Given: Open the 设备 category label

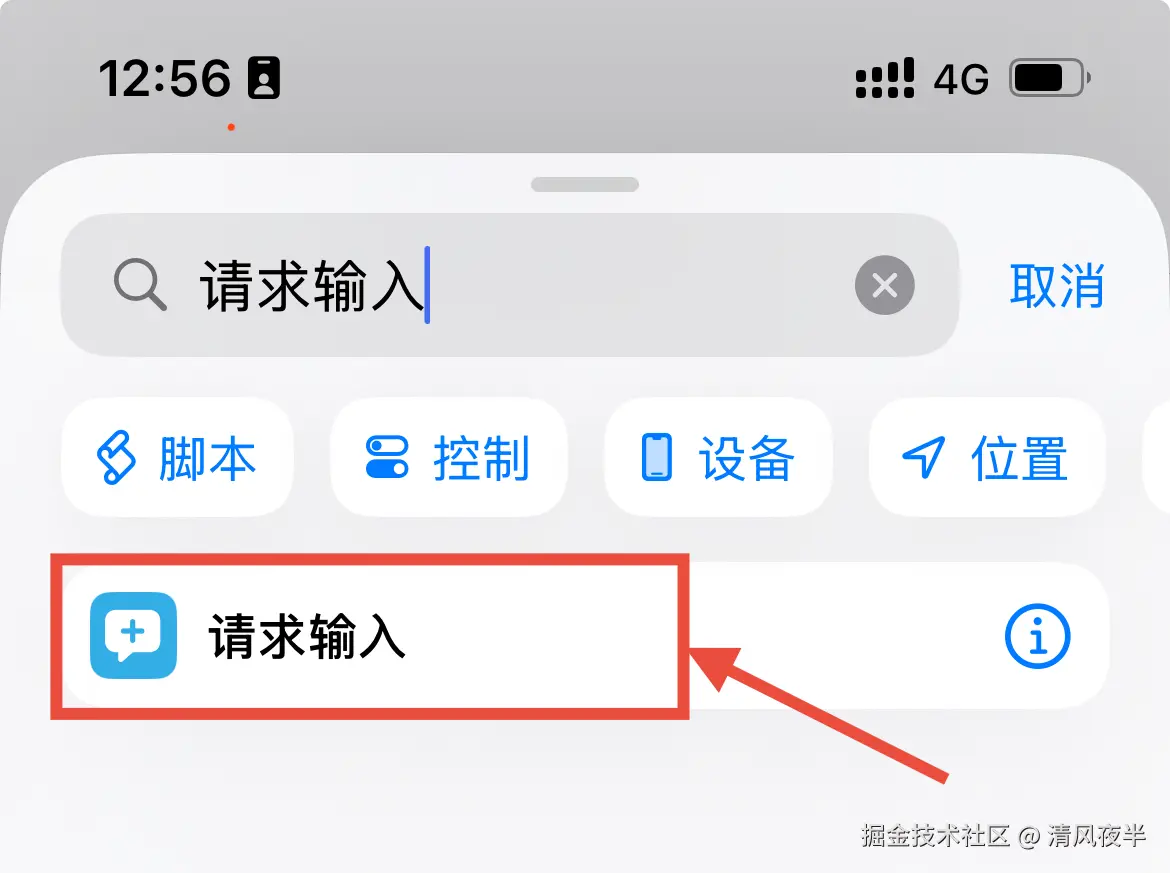Looking at the screenshot, I should [746, 458].
